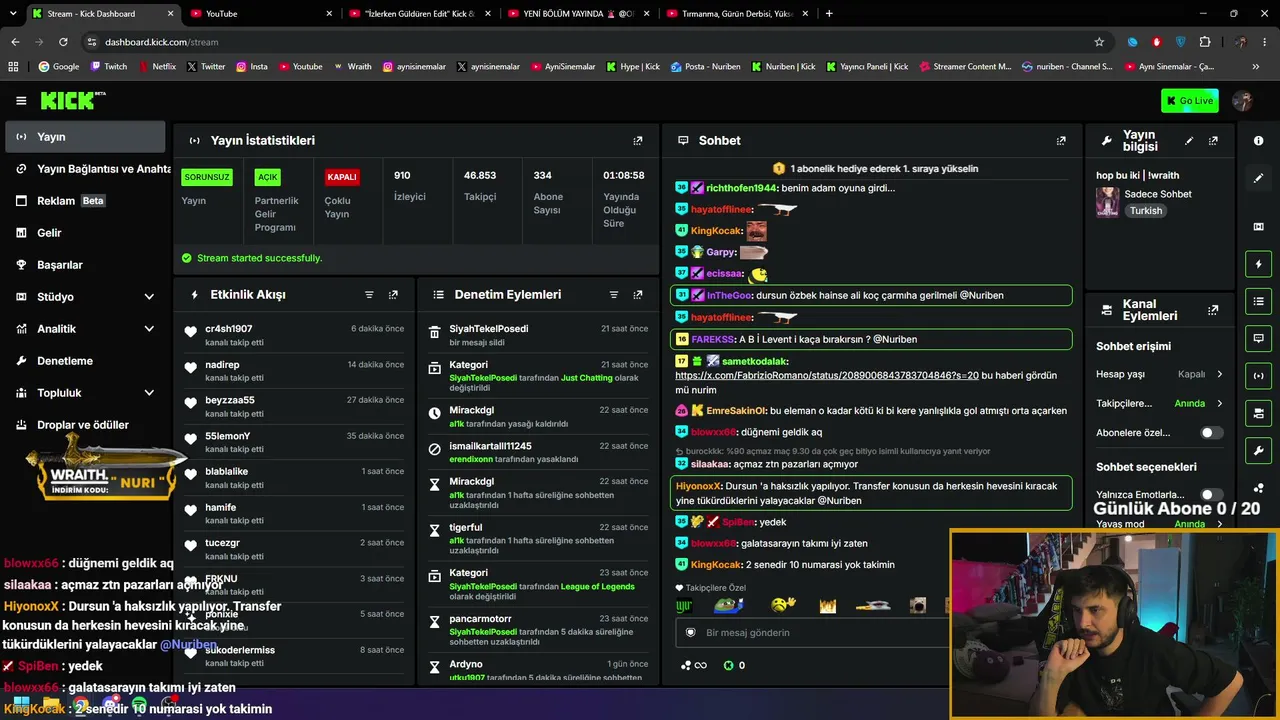Pop out the Kanal Eylemleri panel

1213,310
